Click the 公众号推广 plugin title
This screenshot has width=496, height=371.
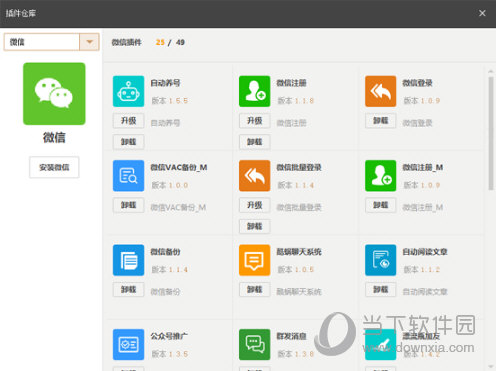click(x=169, y=336)
